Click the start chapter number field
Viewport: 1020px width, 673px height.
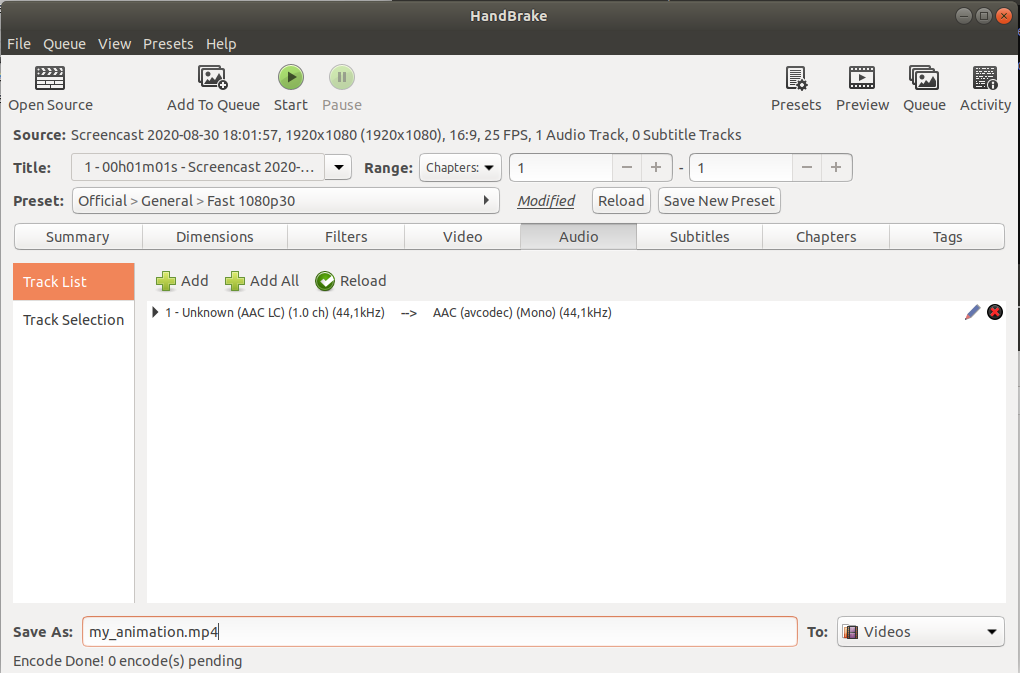[561, 168]
